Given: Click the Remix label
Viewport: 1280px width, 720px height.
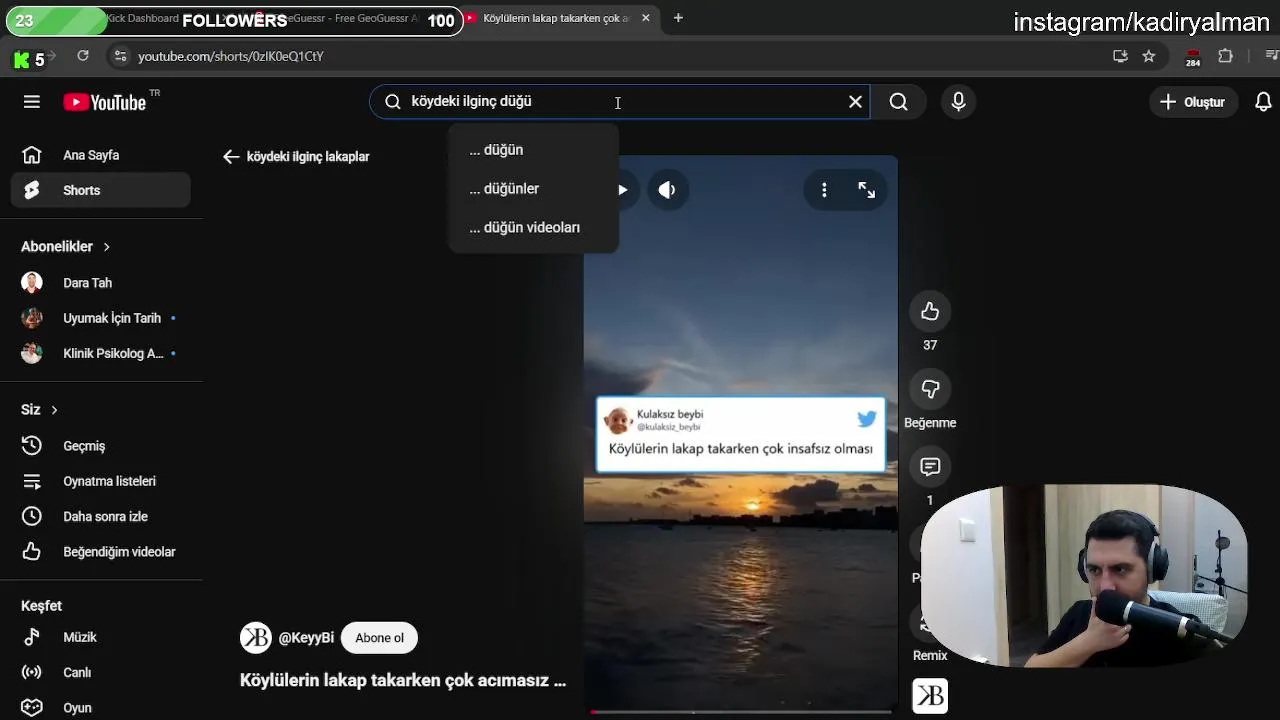Looking at the screenshot, I should coord(930,656).
